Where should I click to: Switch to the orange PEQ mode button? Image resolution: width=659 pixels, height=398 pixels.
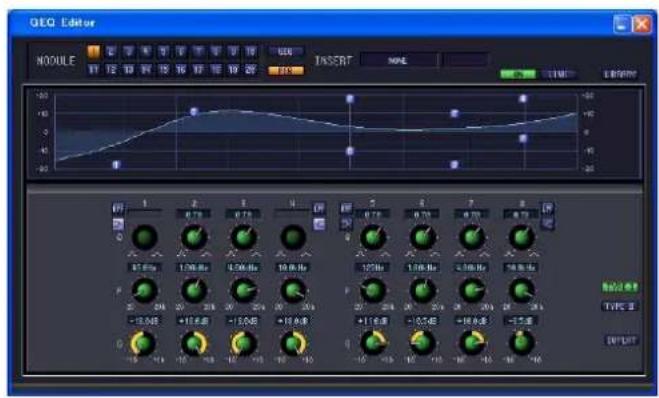pyautogui.click(x=286, y=71)
